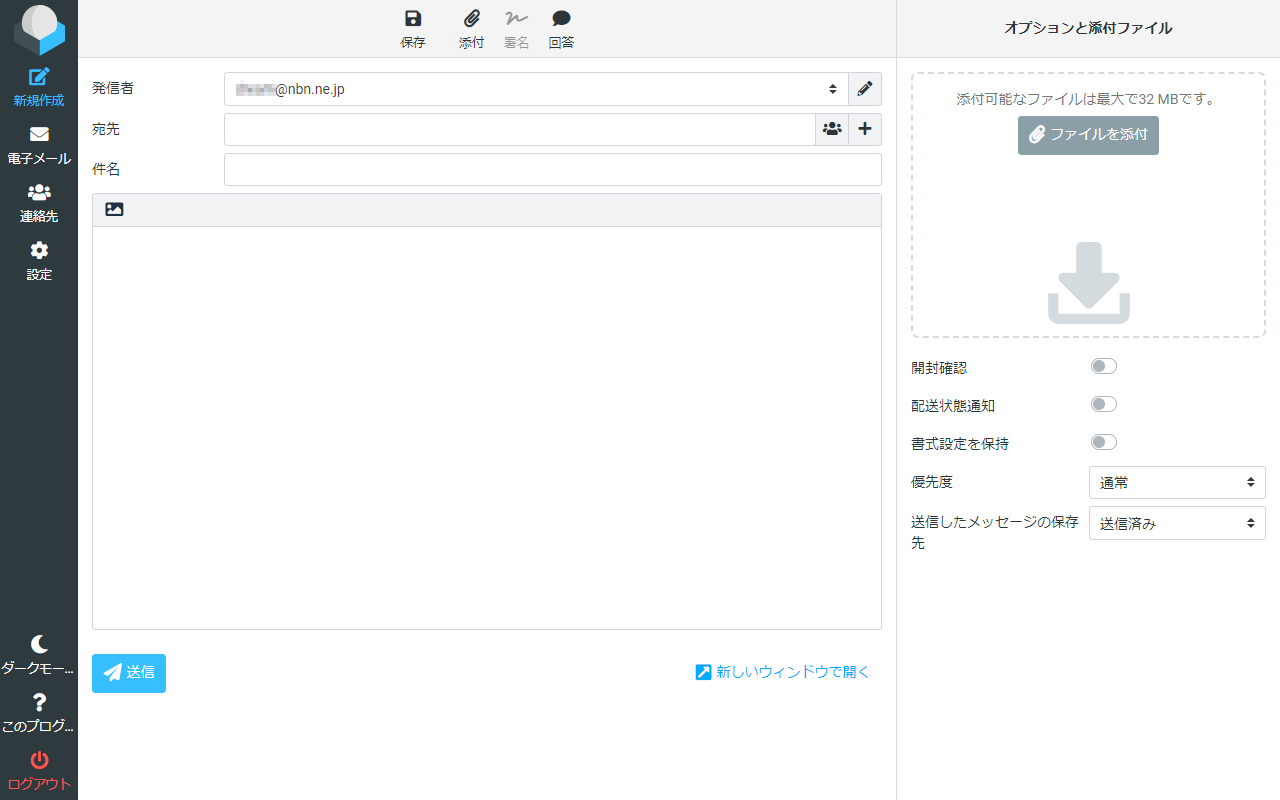Toggle 書式設定を保持 switch
Viewport: 1280px width, 800px height.
click(1104, 442)
